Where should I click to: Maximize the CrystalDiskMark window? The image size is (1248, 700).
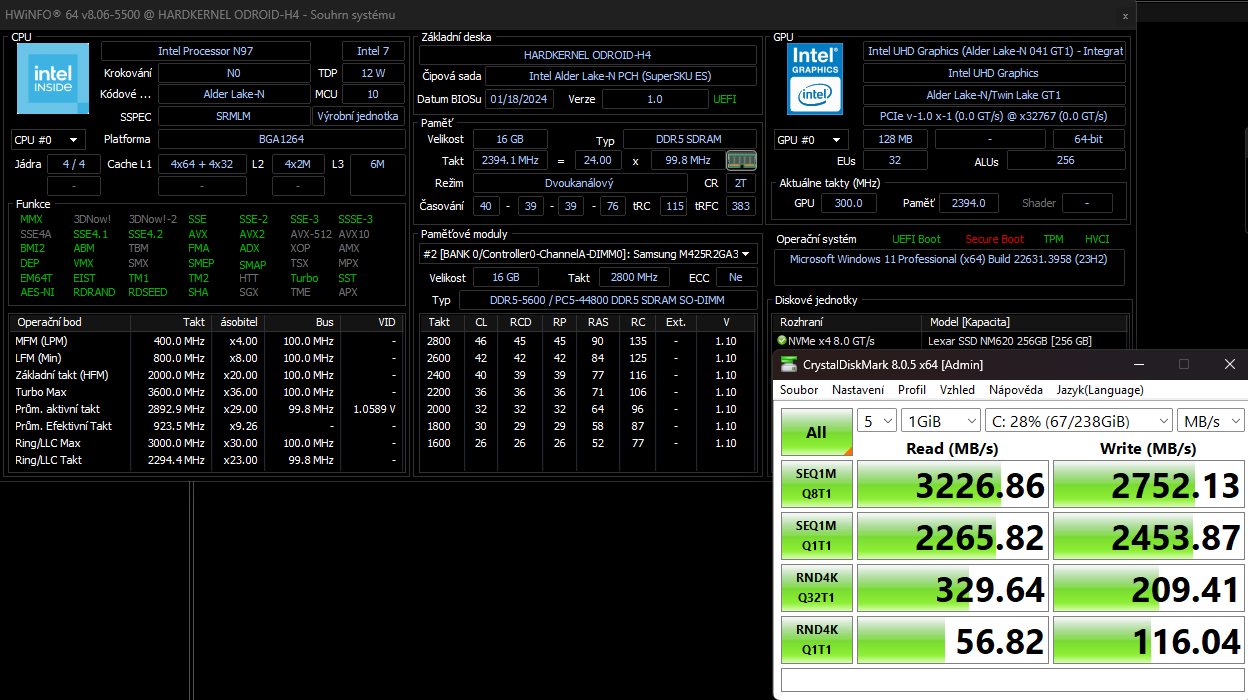click(1183, 364)
